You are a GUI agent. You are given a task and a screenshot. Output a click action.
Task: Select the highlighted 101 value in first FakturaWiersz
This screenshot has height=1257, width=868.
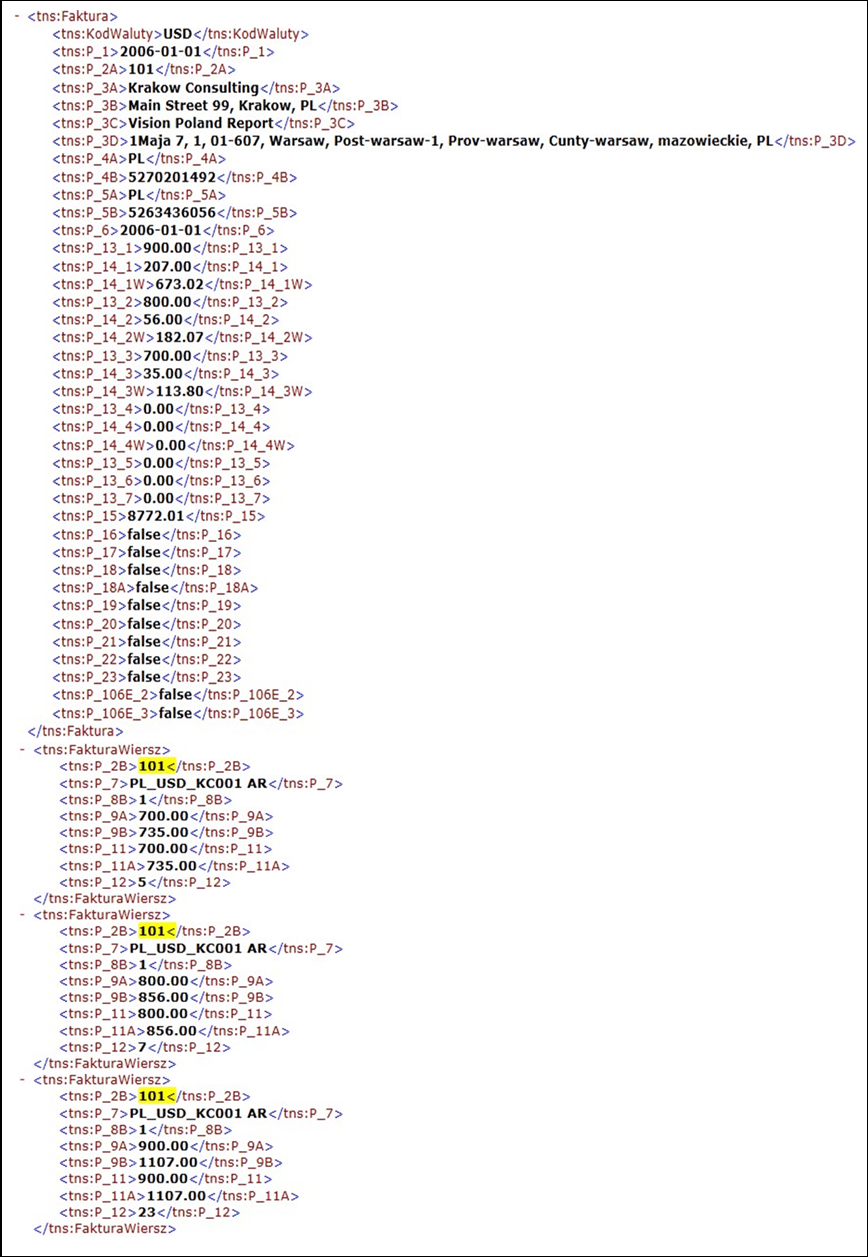click(157, 766)
